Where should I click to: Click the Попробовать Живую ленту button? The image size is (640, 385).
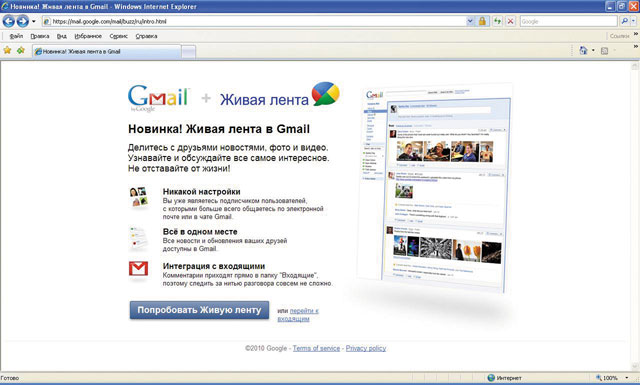[x=199, y=310]
